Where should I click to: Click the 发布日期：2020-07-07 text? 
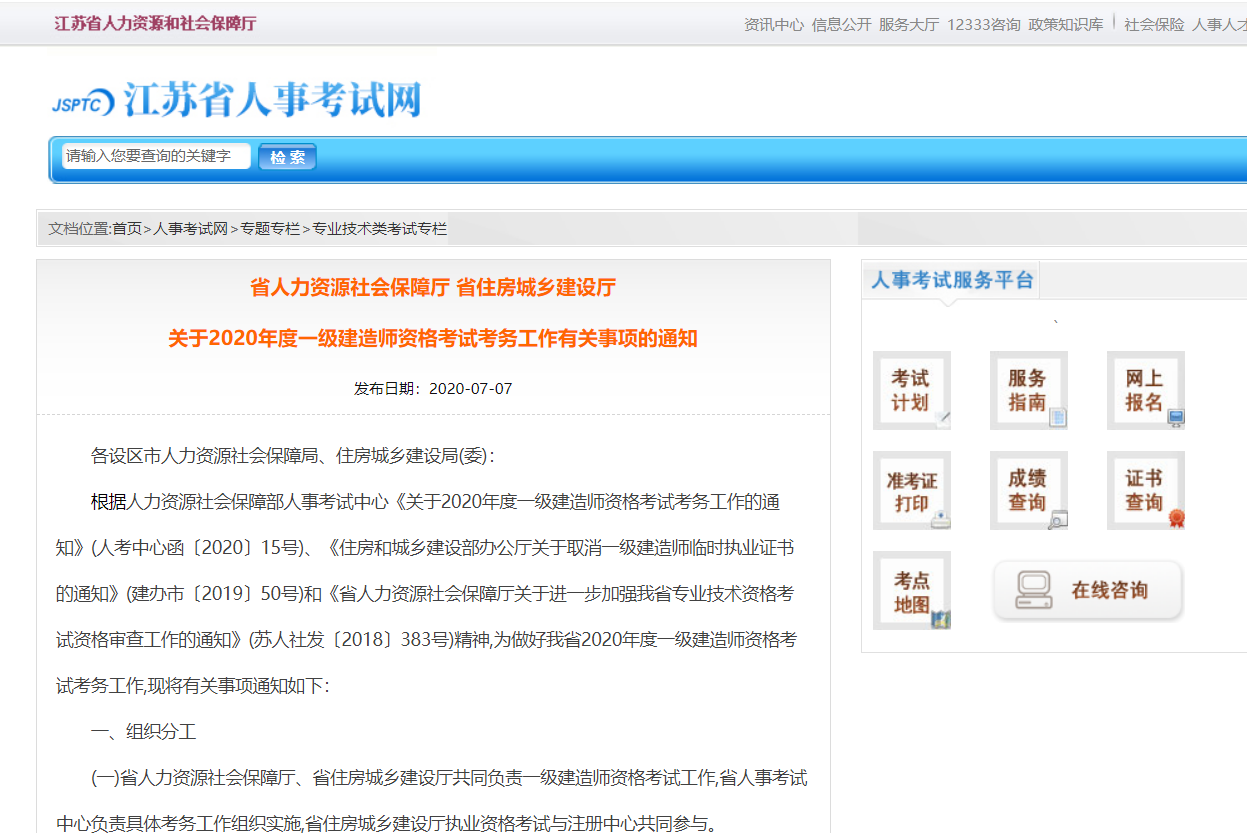pyautogui.click(x=433, y=389)
